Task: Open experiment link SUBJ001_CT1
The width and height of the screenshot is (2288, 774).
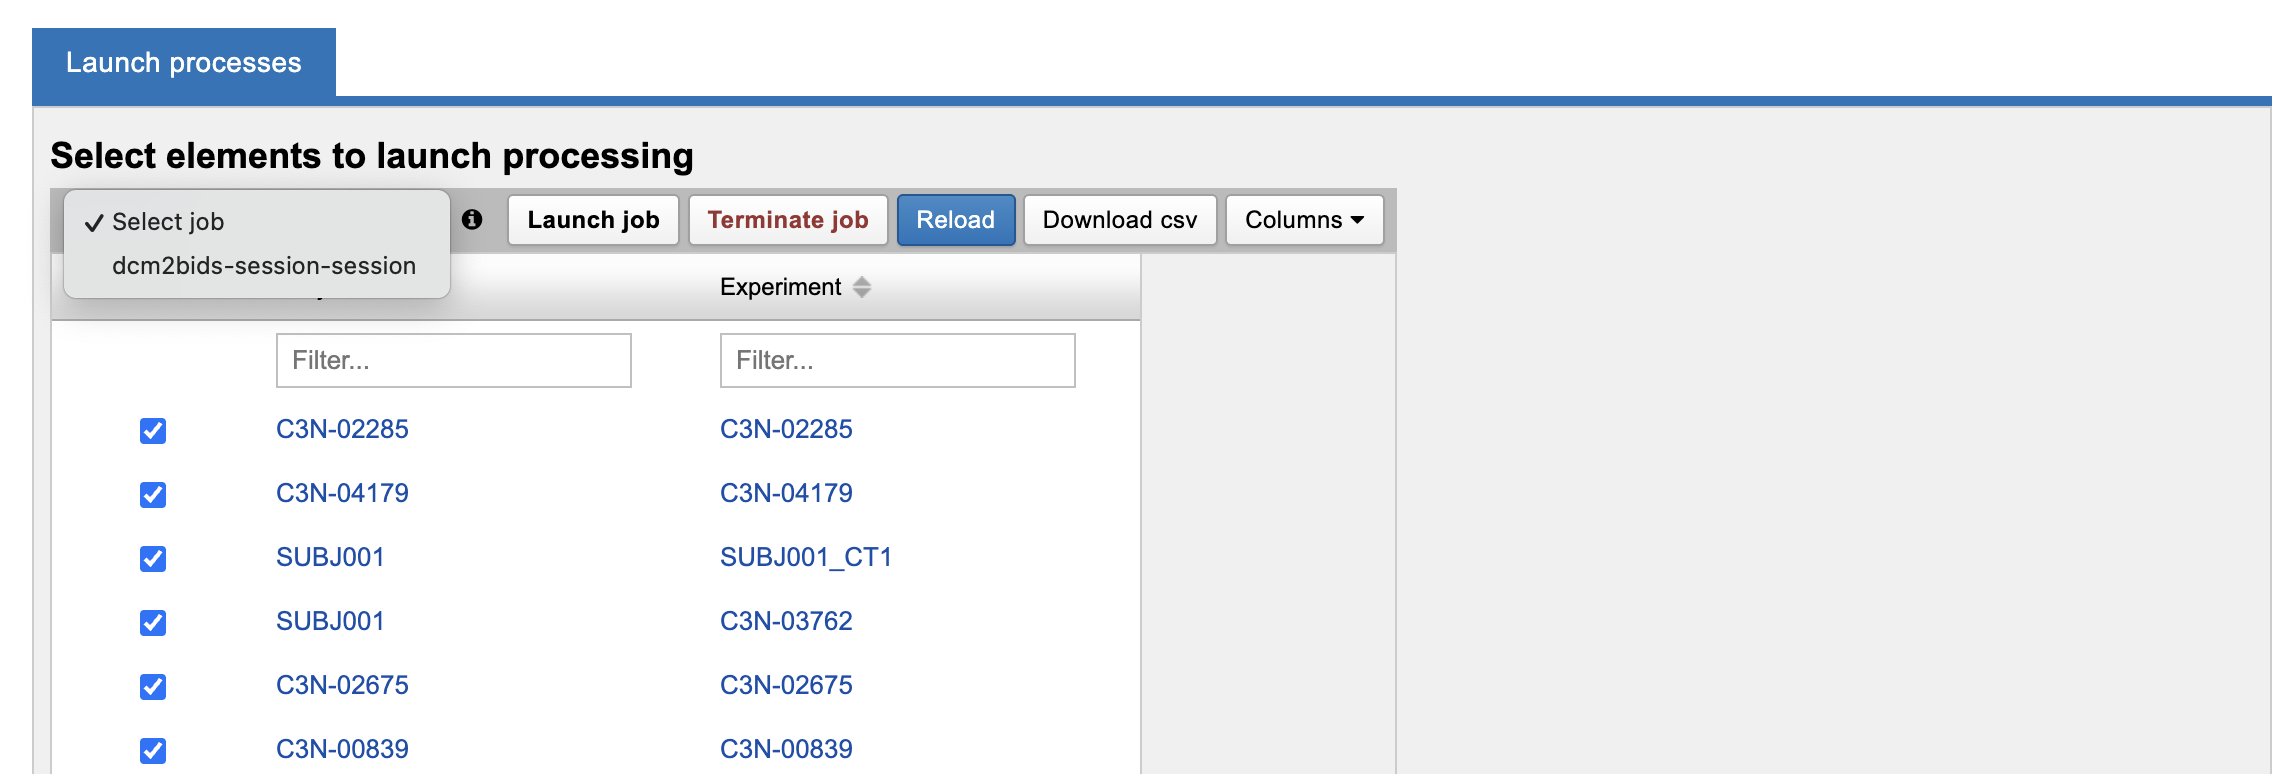Action: [x=805, y=557]
